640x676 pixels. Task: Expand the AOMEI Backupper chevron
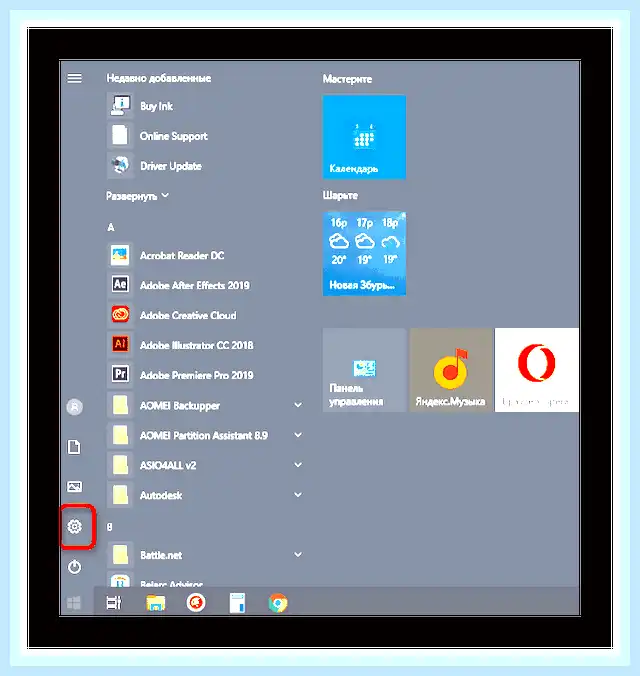tap(298, 405)
